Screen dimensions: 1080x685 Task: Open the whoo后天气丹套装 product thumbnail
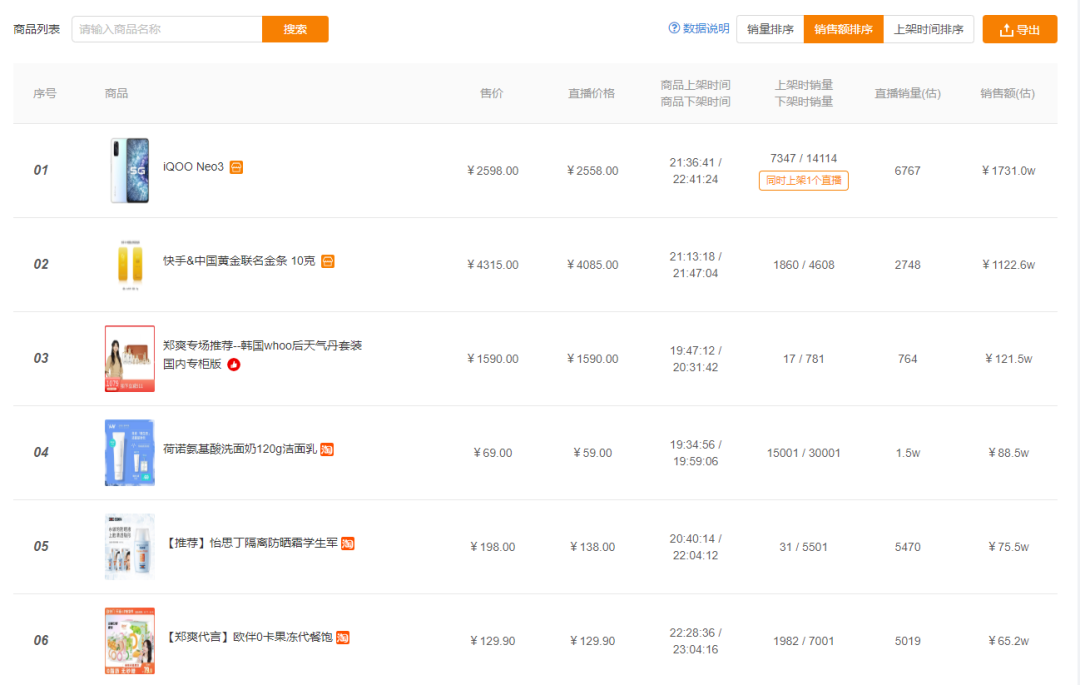[x=129, y=359]
